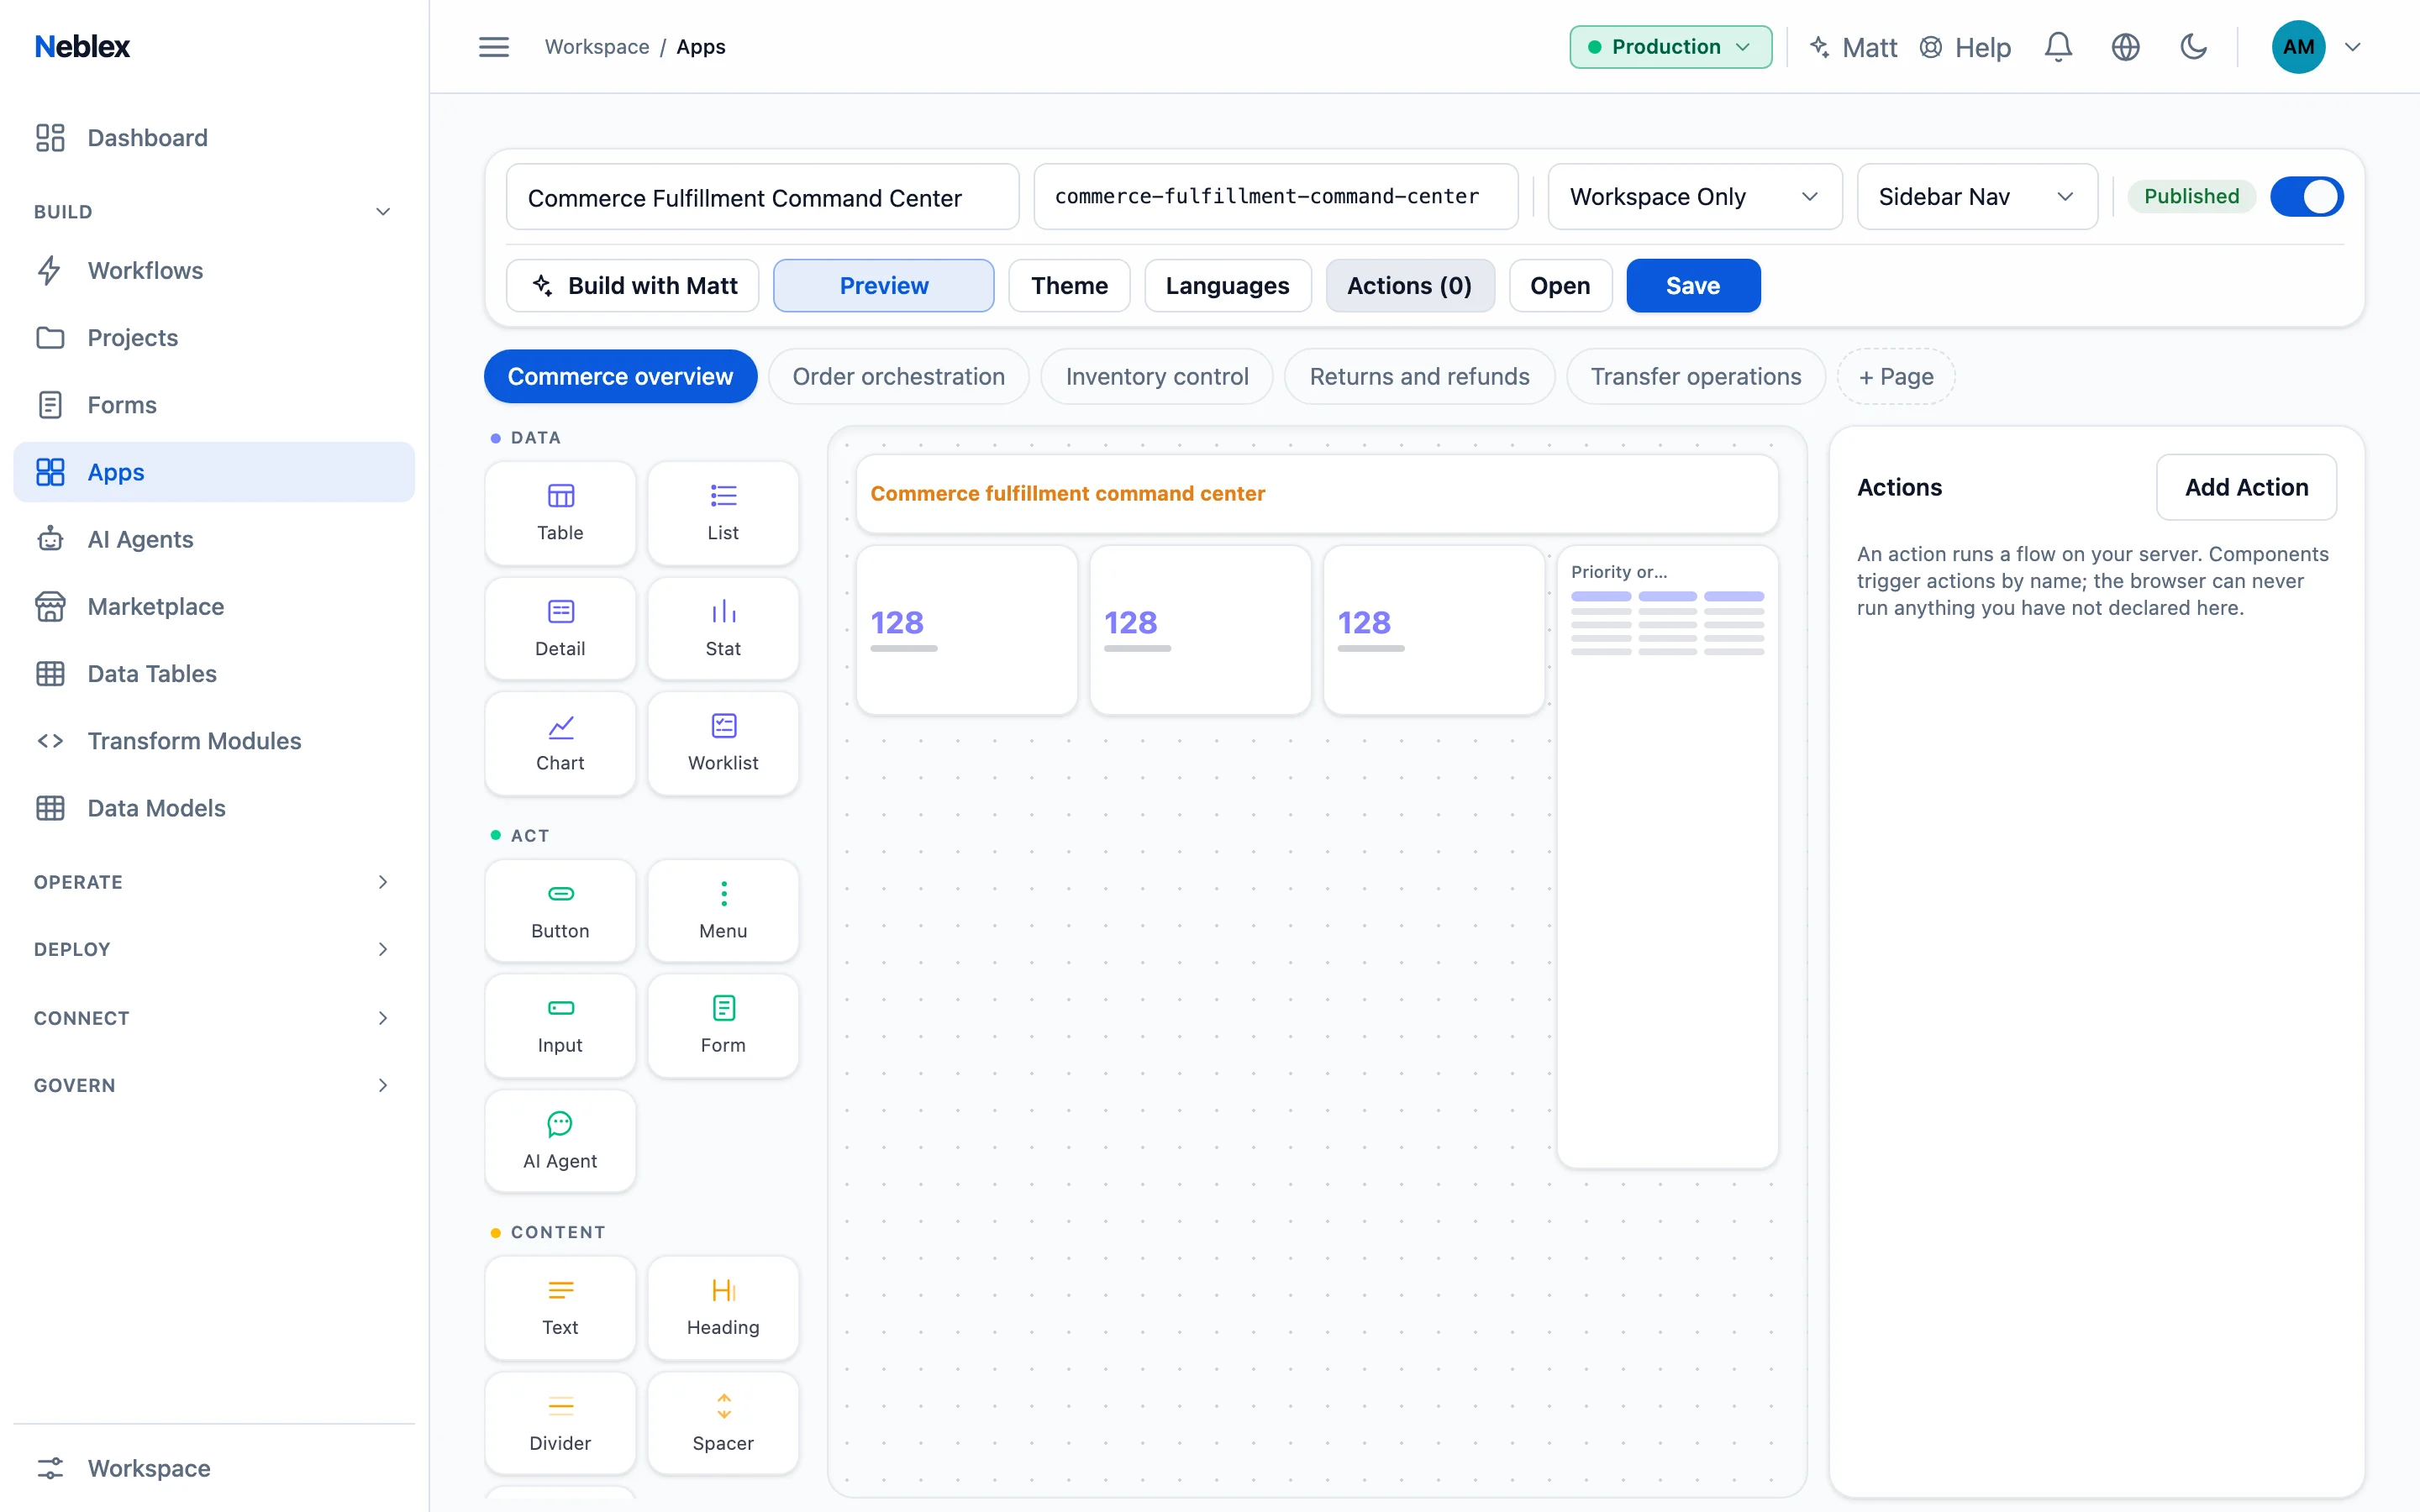Click the app name input field

[762, 197]
